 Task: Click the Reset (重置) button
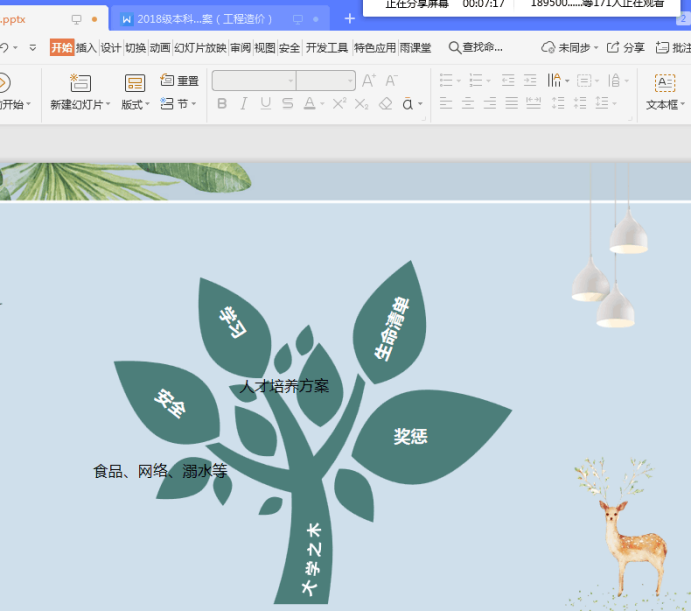[179, 80]
